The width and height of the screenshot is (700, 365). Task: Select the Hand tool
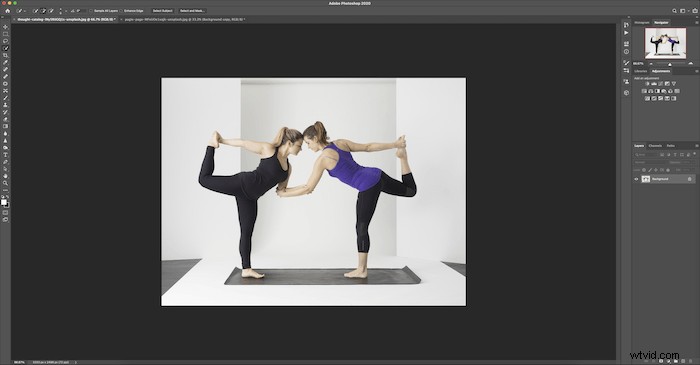5,176
